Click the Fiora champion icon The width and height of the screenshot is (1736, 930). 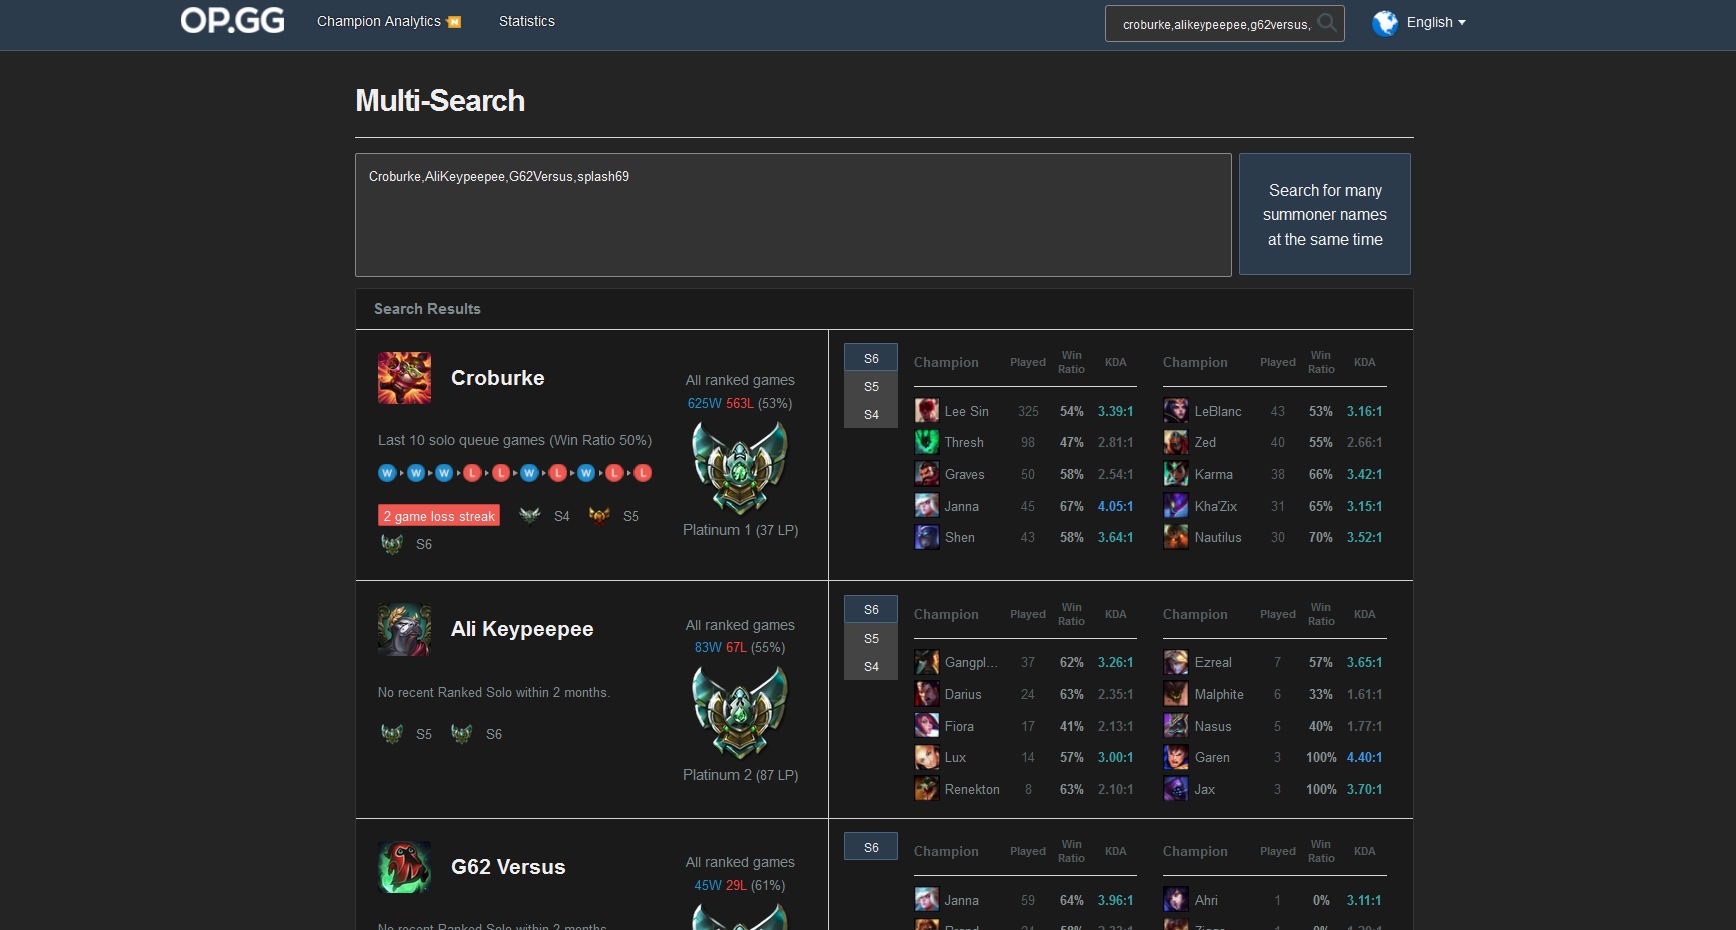(x=927, y=726)
